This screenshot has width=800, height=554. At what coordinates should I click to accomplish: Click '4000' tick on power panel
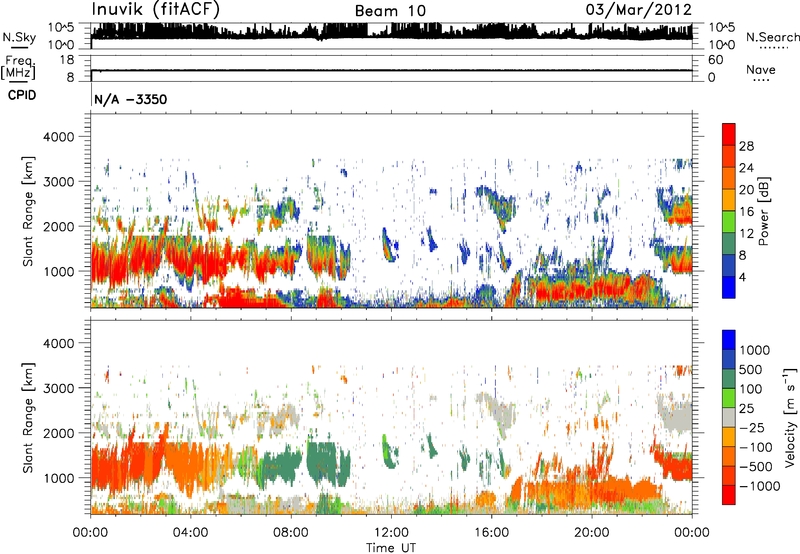(58, 137)
